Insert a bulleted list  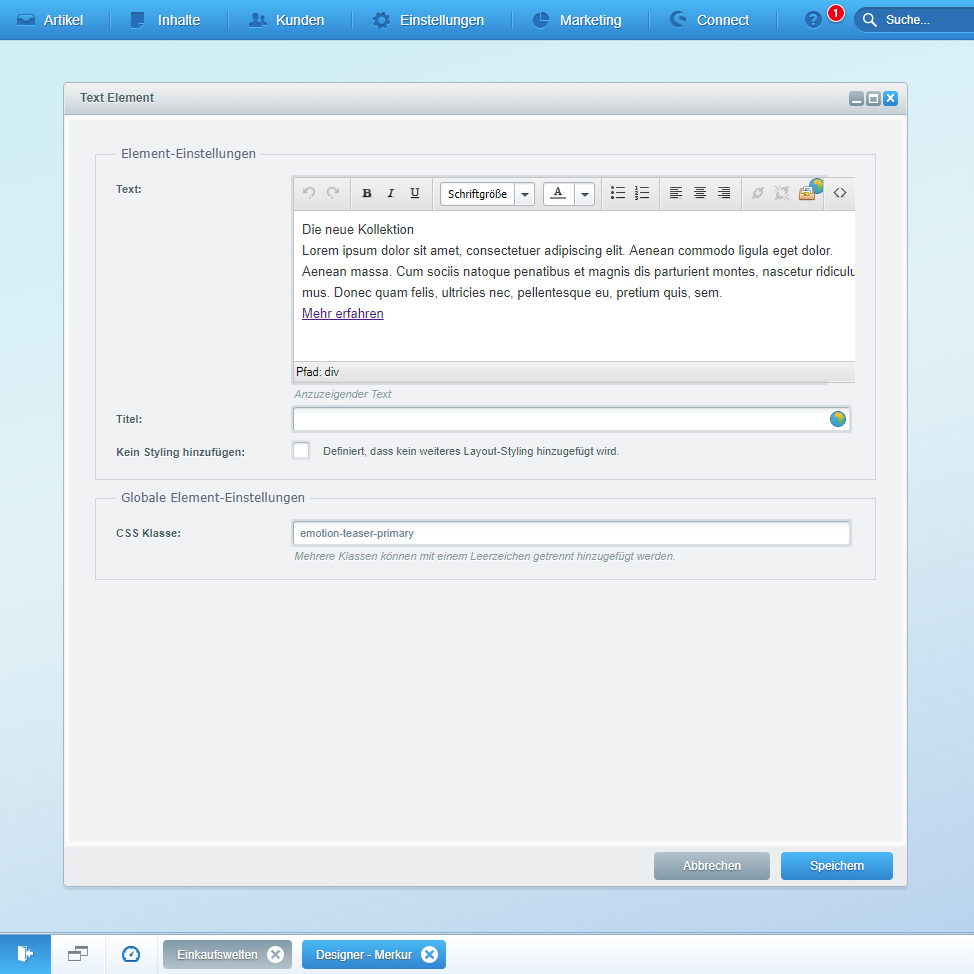tap(618, 193)
